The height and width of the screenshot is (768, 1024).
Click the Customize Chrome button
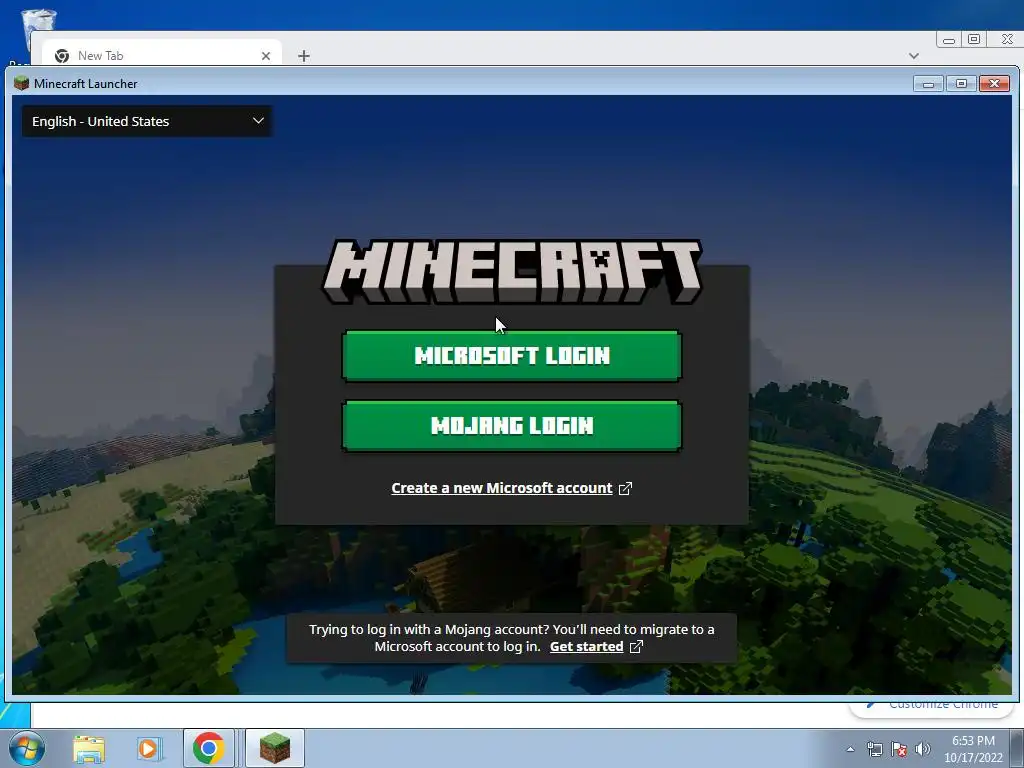[x=932, y=706]
